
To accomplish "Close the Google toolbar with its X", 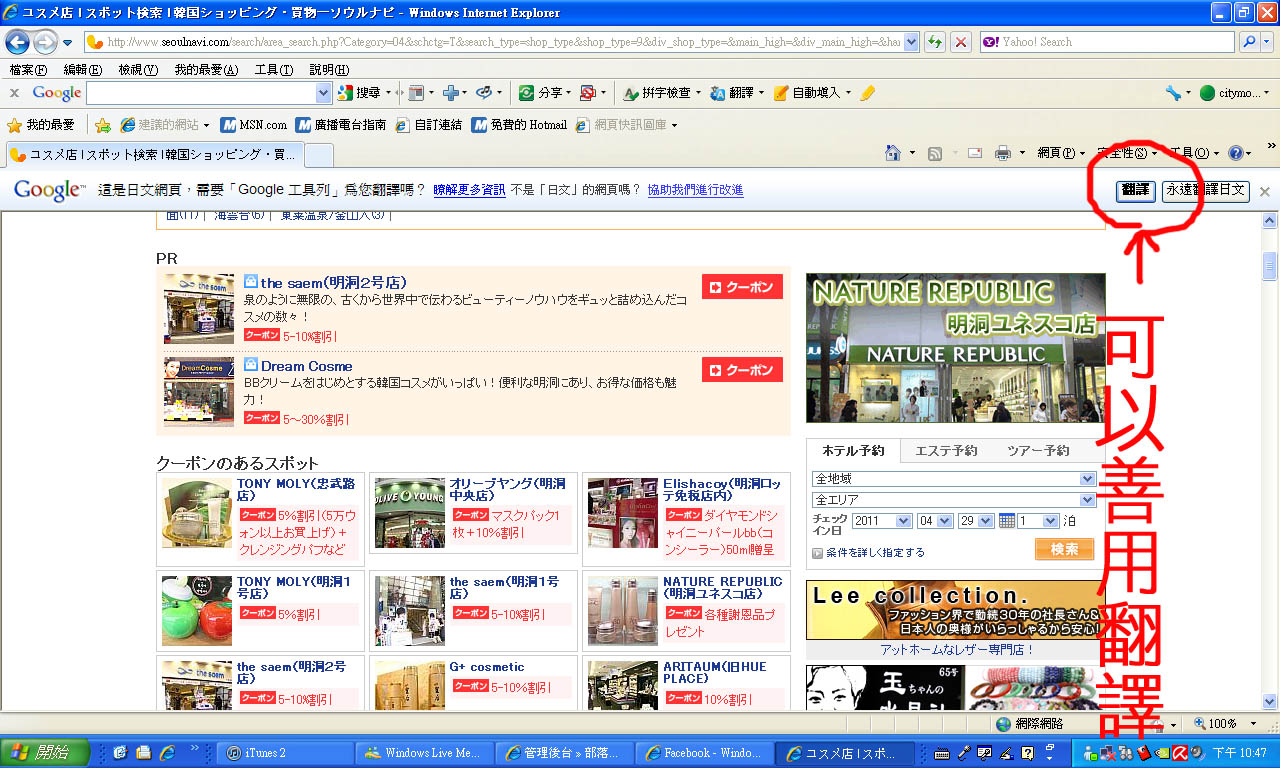I will (14, 92).
